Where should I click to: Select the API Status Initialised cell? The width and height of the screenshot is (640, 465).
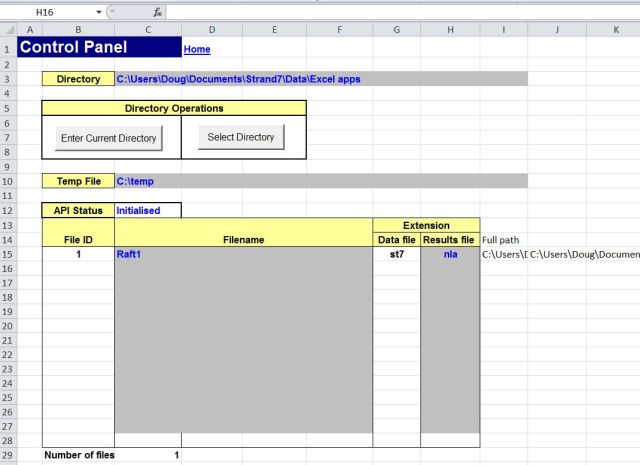(148, 210)
